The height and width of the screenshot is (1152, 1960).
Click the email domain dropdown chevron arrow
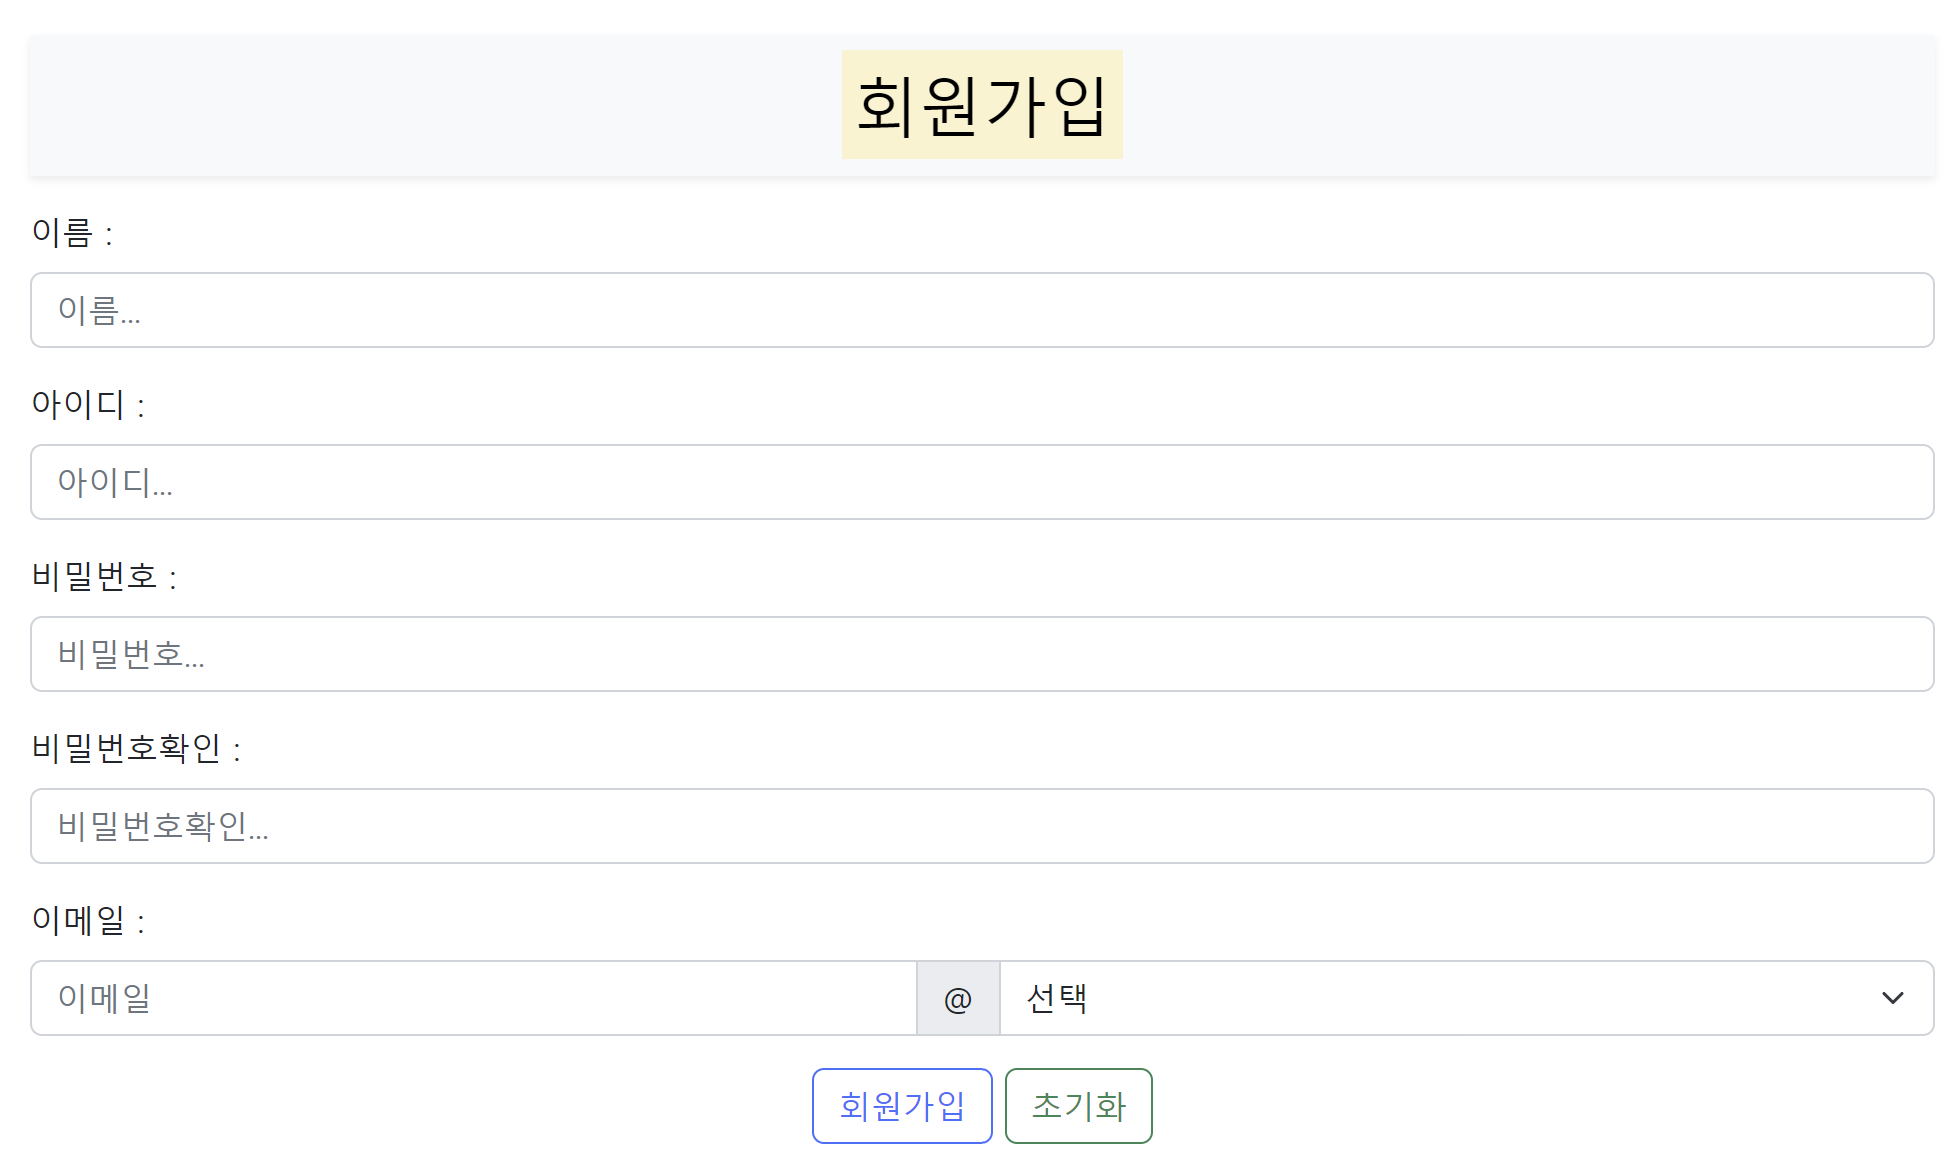[1891, 998]
